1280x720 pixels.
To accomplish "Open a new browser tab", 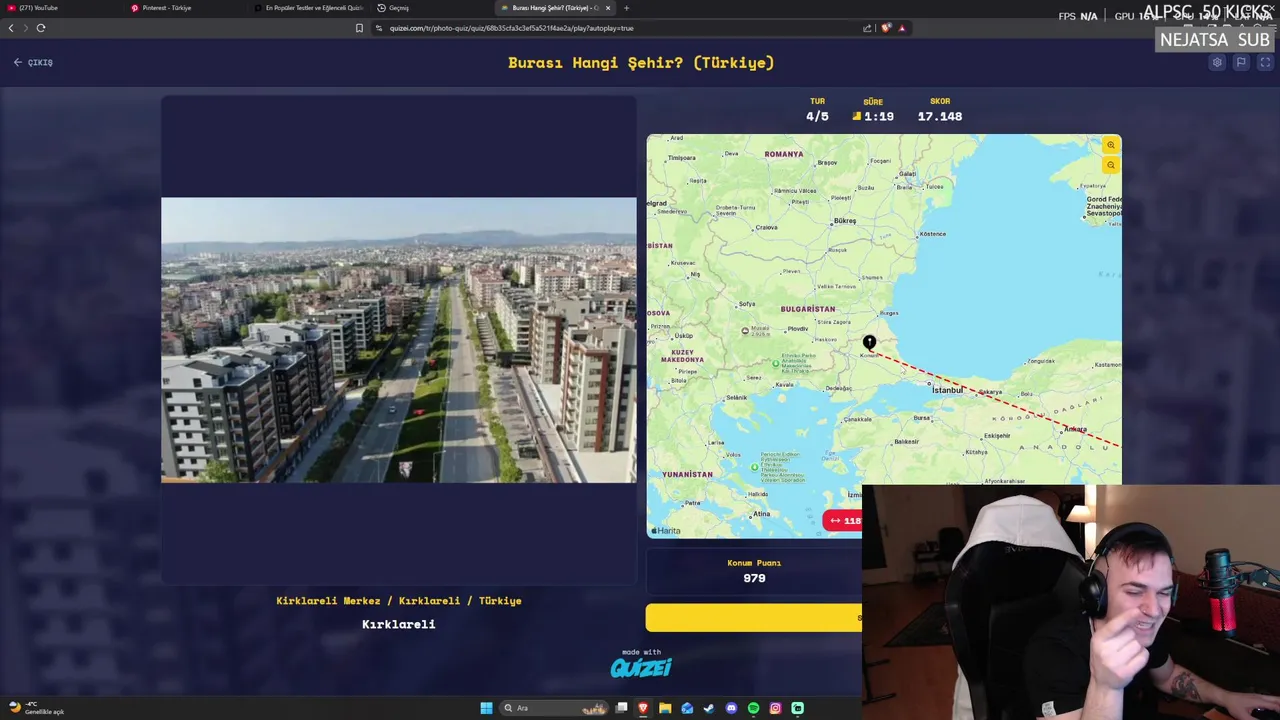I will pos(627,8).
